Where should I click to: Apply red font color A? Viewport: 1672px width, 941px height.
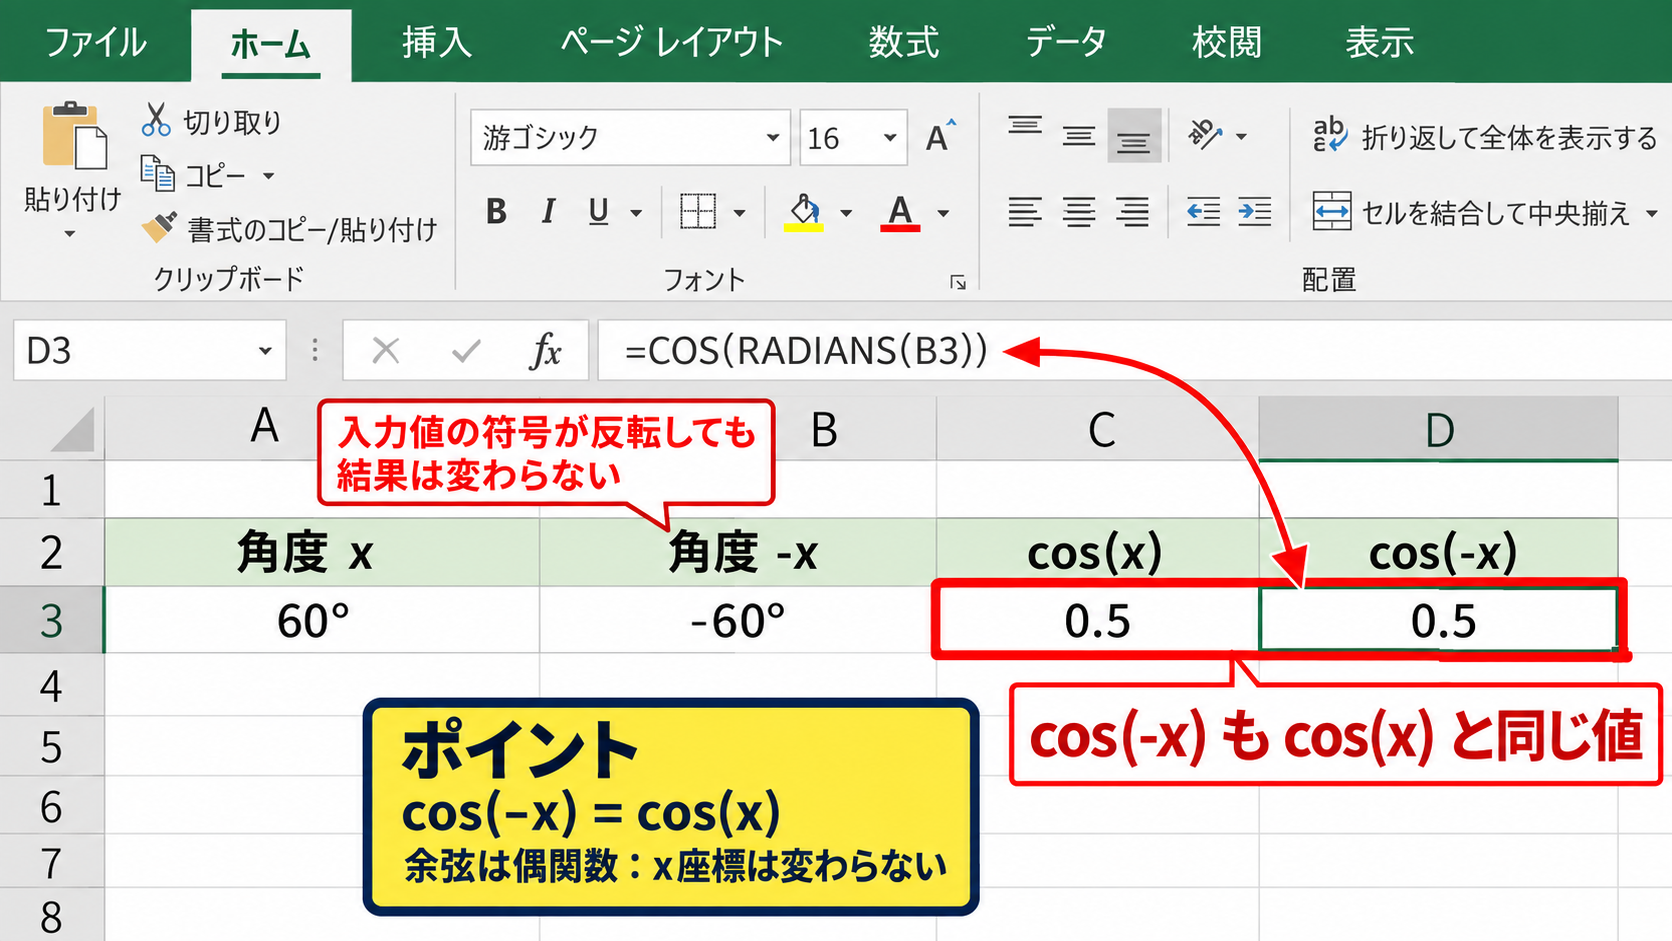click(x=900, y=212)
